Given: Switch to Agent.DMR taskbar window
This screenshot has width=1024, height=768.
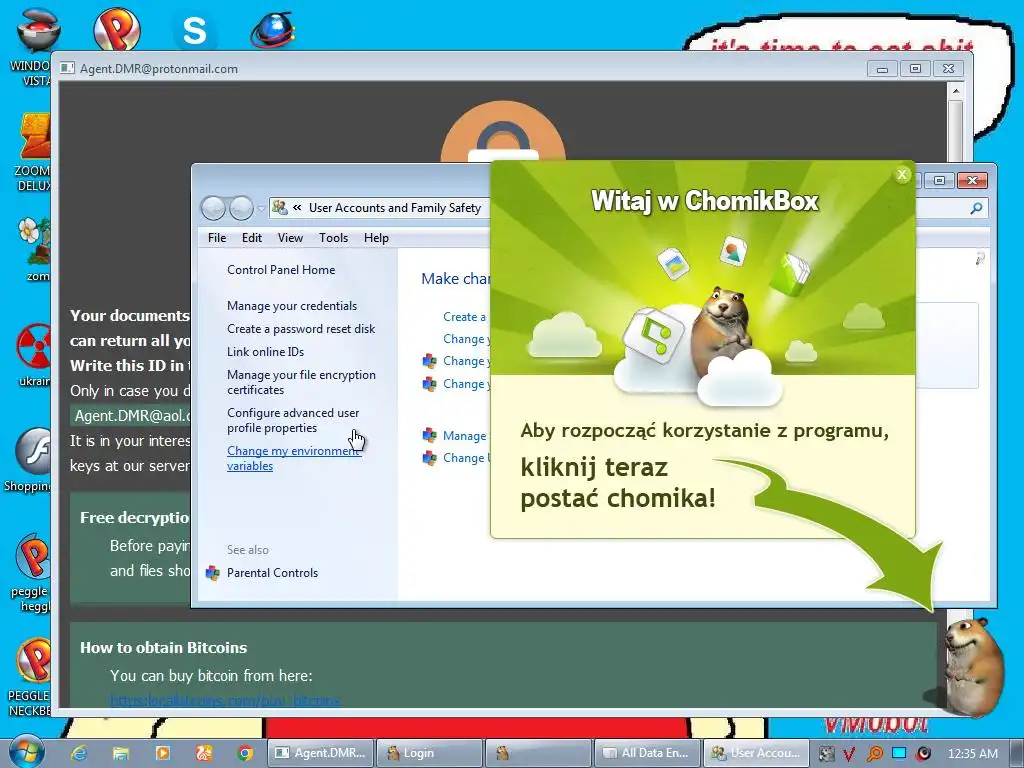Looking at the screenshot, I should [x=320, y=753].
